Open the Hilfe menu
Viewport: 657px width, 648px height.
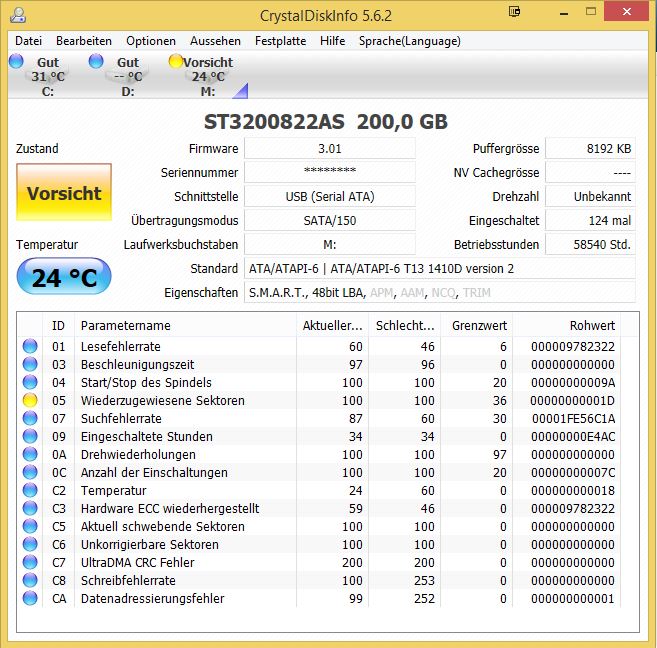click(x=333, y=41)
